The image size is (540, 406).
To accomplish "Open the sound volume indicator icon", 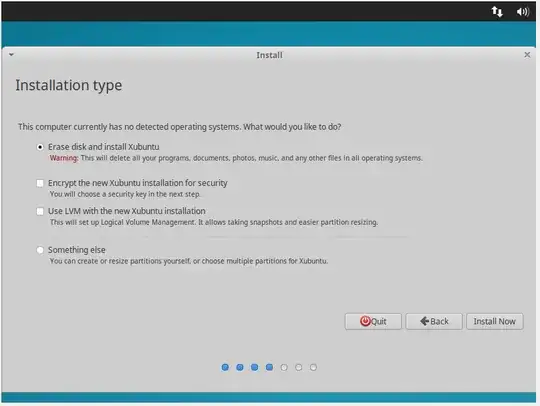I will (522, 12).
